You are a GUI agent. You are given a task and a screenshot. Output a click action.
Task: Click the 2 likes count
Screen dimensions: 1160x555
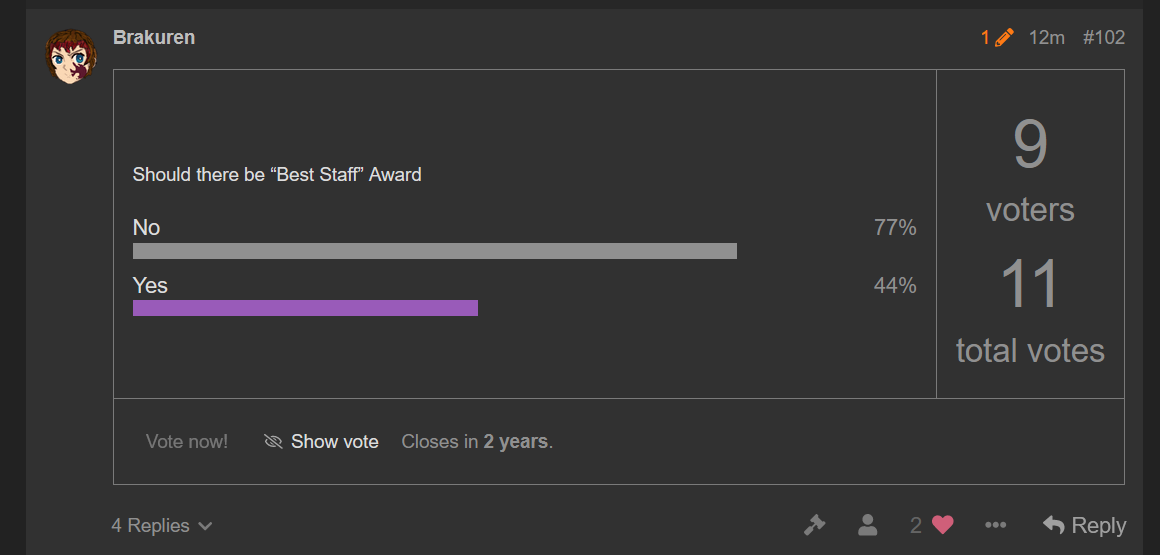pos(916,525)
